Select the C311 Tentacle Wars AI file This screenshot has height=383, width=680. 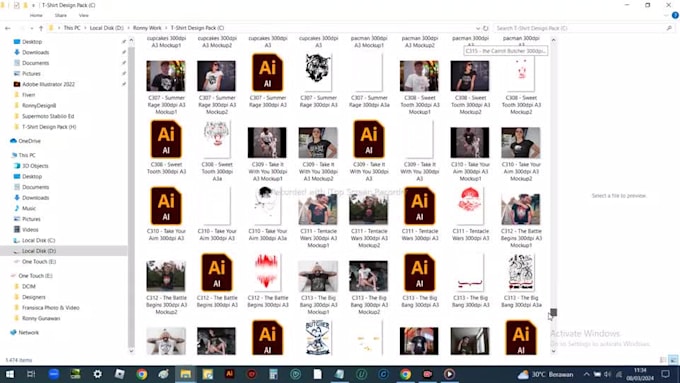pyautogui.click(x=419, y=206)
